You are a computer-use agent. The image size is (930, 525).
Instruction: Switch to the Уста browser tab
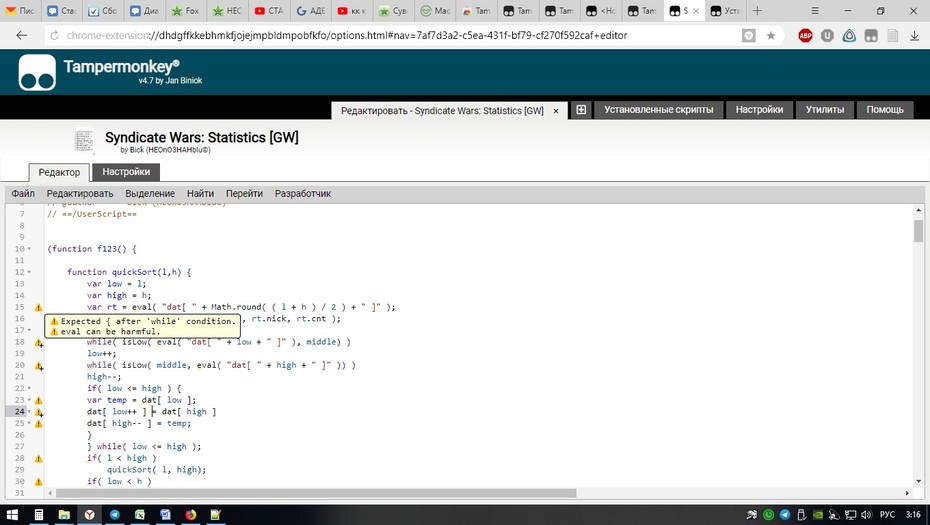(x=725, y=11)
